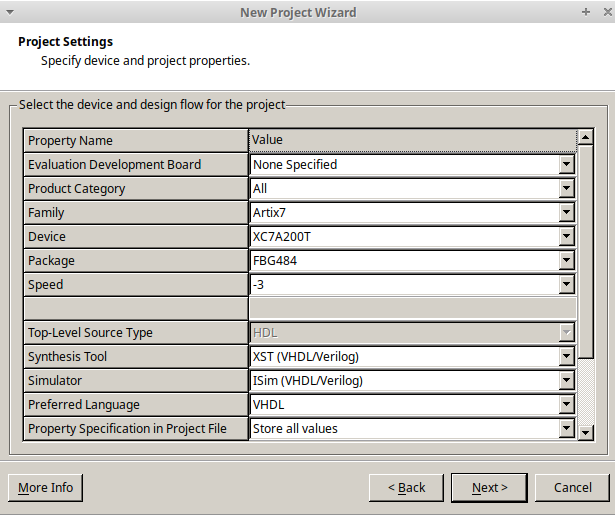Expand the Simulator dropdown showing ISim

(566, 381)
